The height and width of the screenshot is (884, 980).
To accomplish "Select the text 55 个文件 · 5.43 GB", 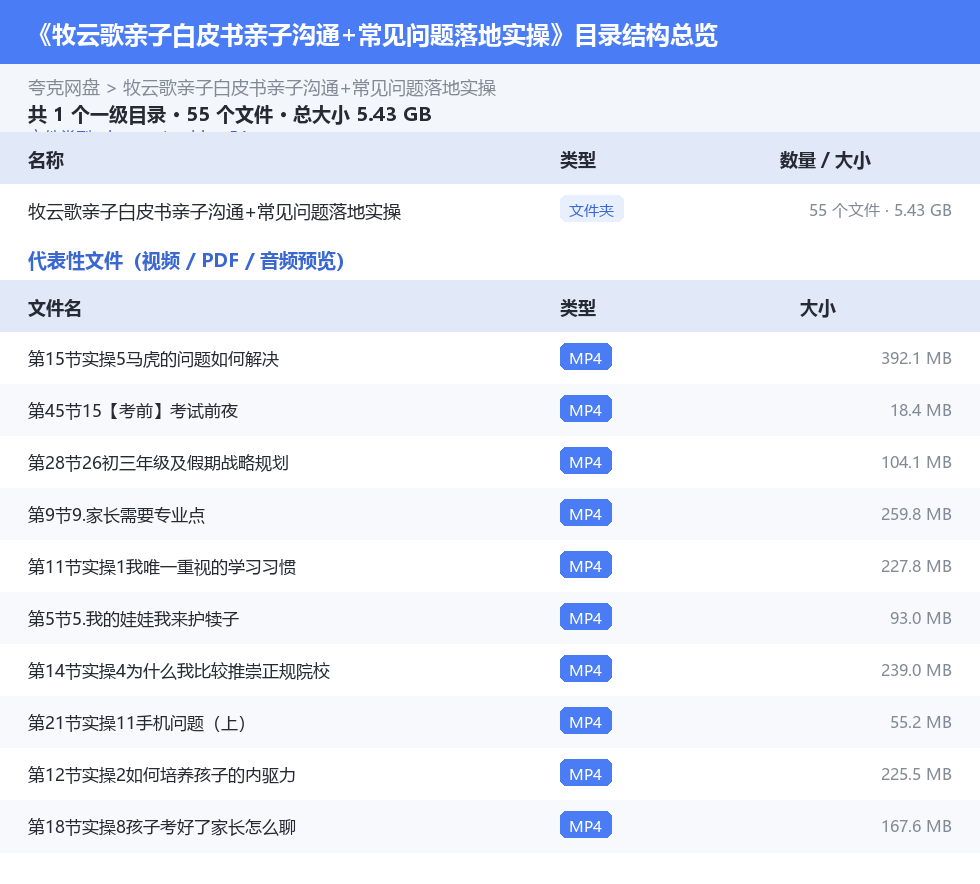I will click(880, 210).
